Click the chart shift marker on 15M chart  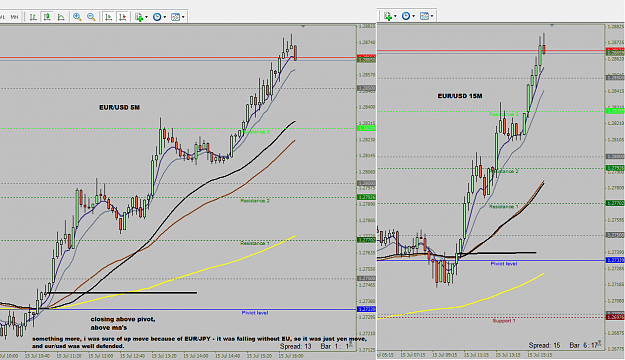point(552,25)
